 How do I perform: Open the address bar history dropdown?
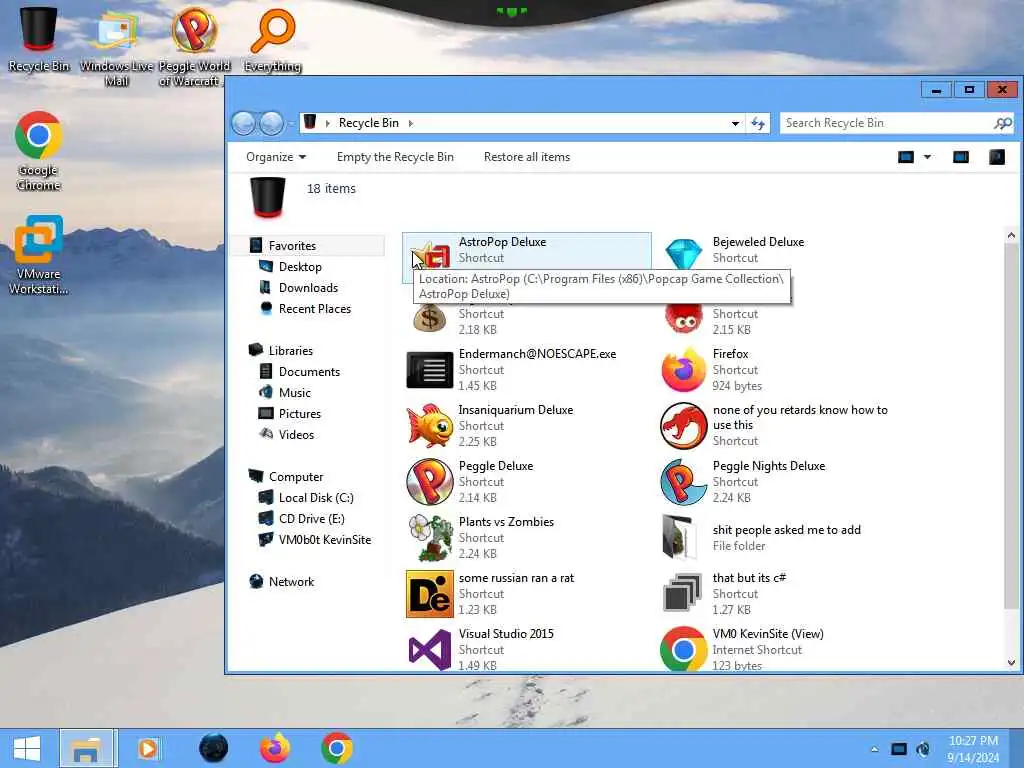click(735, 123)
